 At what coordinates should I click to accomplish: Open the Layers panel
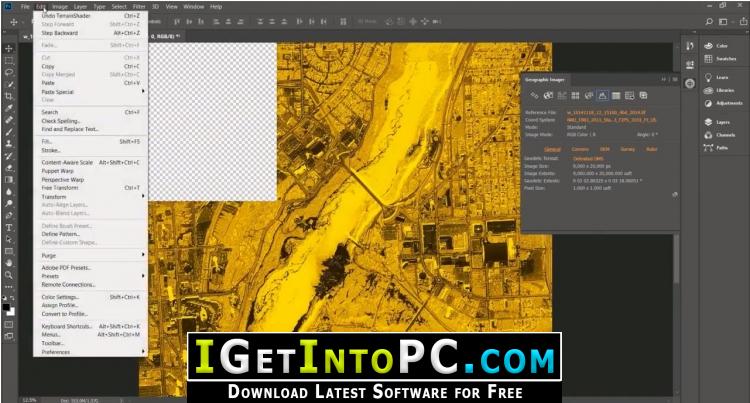click(x=717, y=122)
